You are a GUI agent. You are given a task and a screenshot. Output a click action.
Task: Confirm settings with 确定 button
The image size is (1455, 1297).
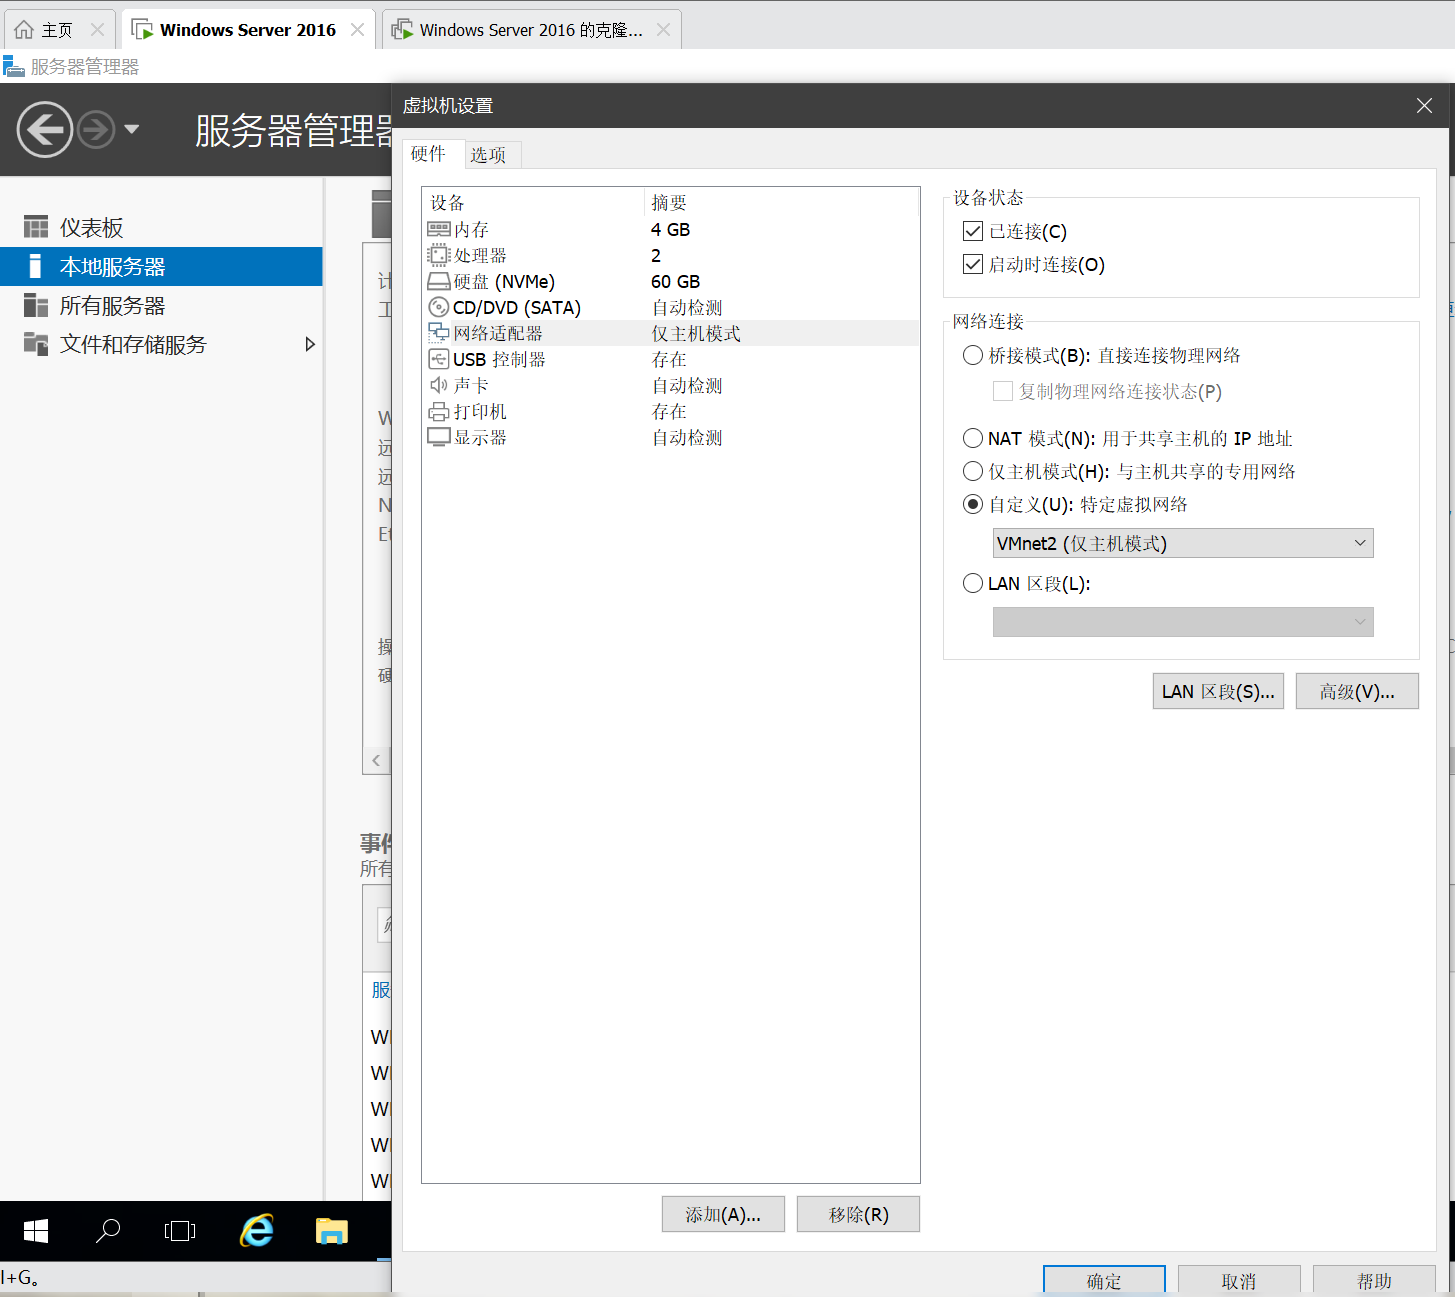coord(1104,1280)
